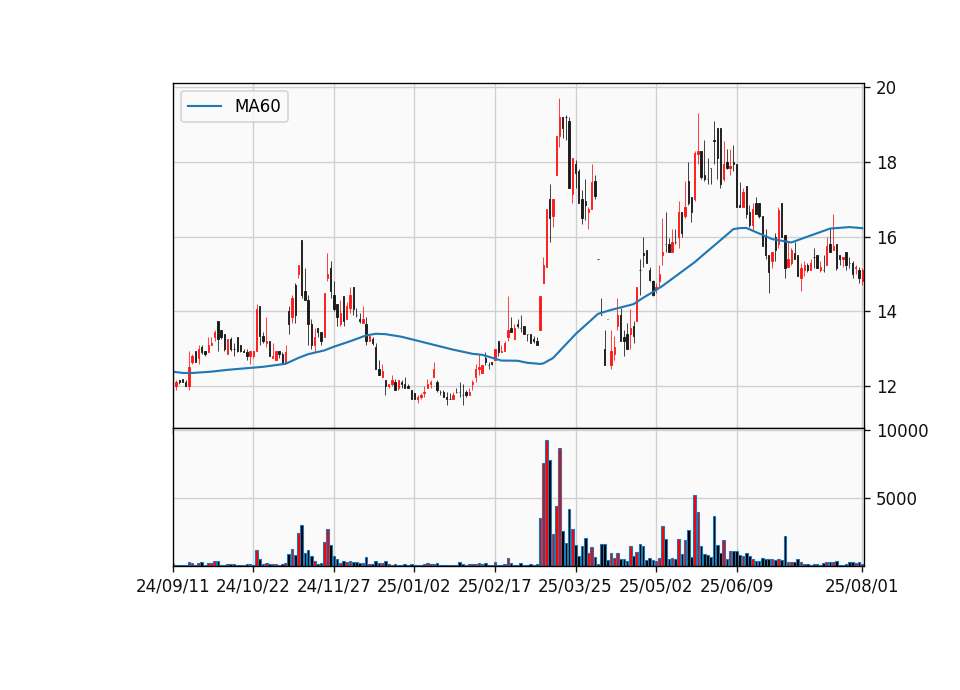Click the blue MA60 legend line sample
The width and height of the screenshot is (960, 690).
click(x=204, y=107)
